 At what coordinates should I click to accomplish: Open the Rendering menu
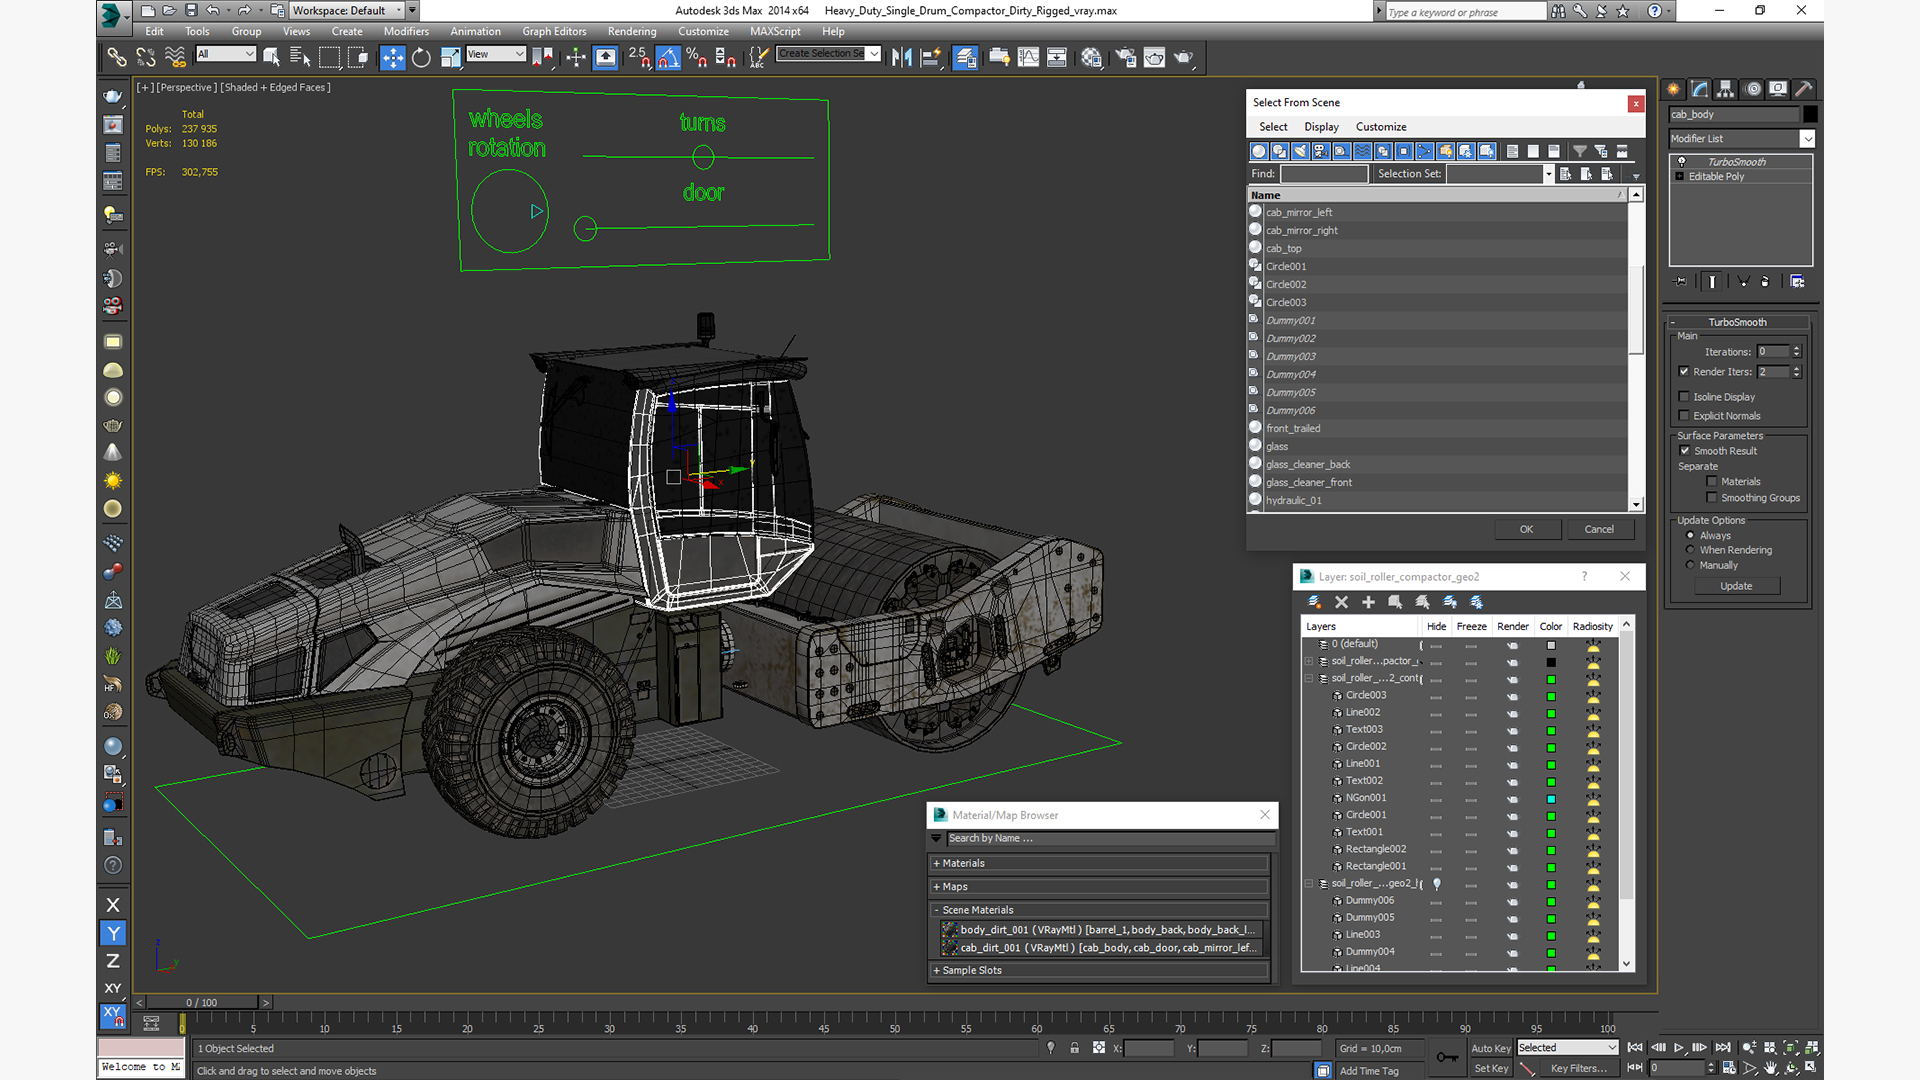coord(632,32)
